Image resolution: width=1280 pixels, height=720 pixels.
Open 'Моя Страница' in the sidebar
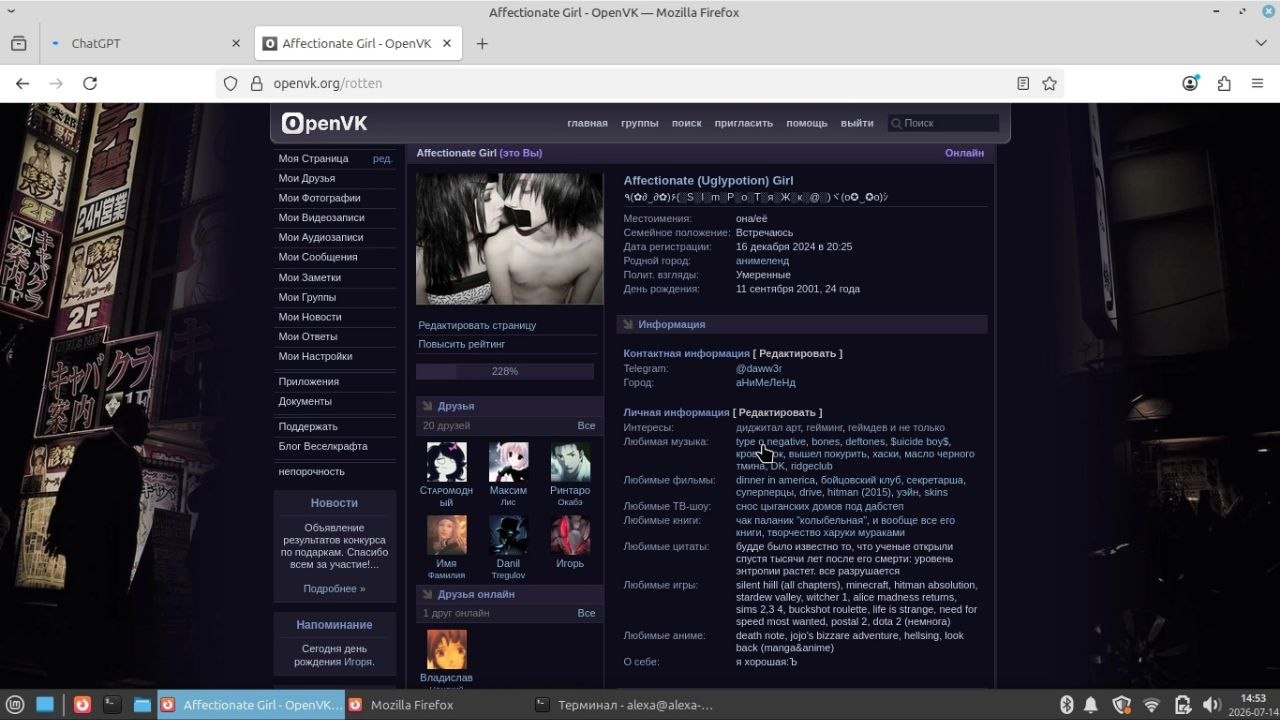click(x=313, y=158)
